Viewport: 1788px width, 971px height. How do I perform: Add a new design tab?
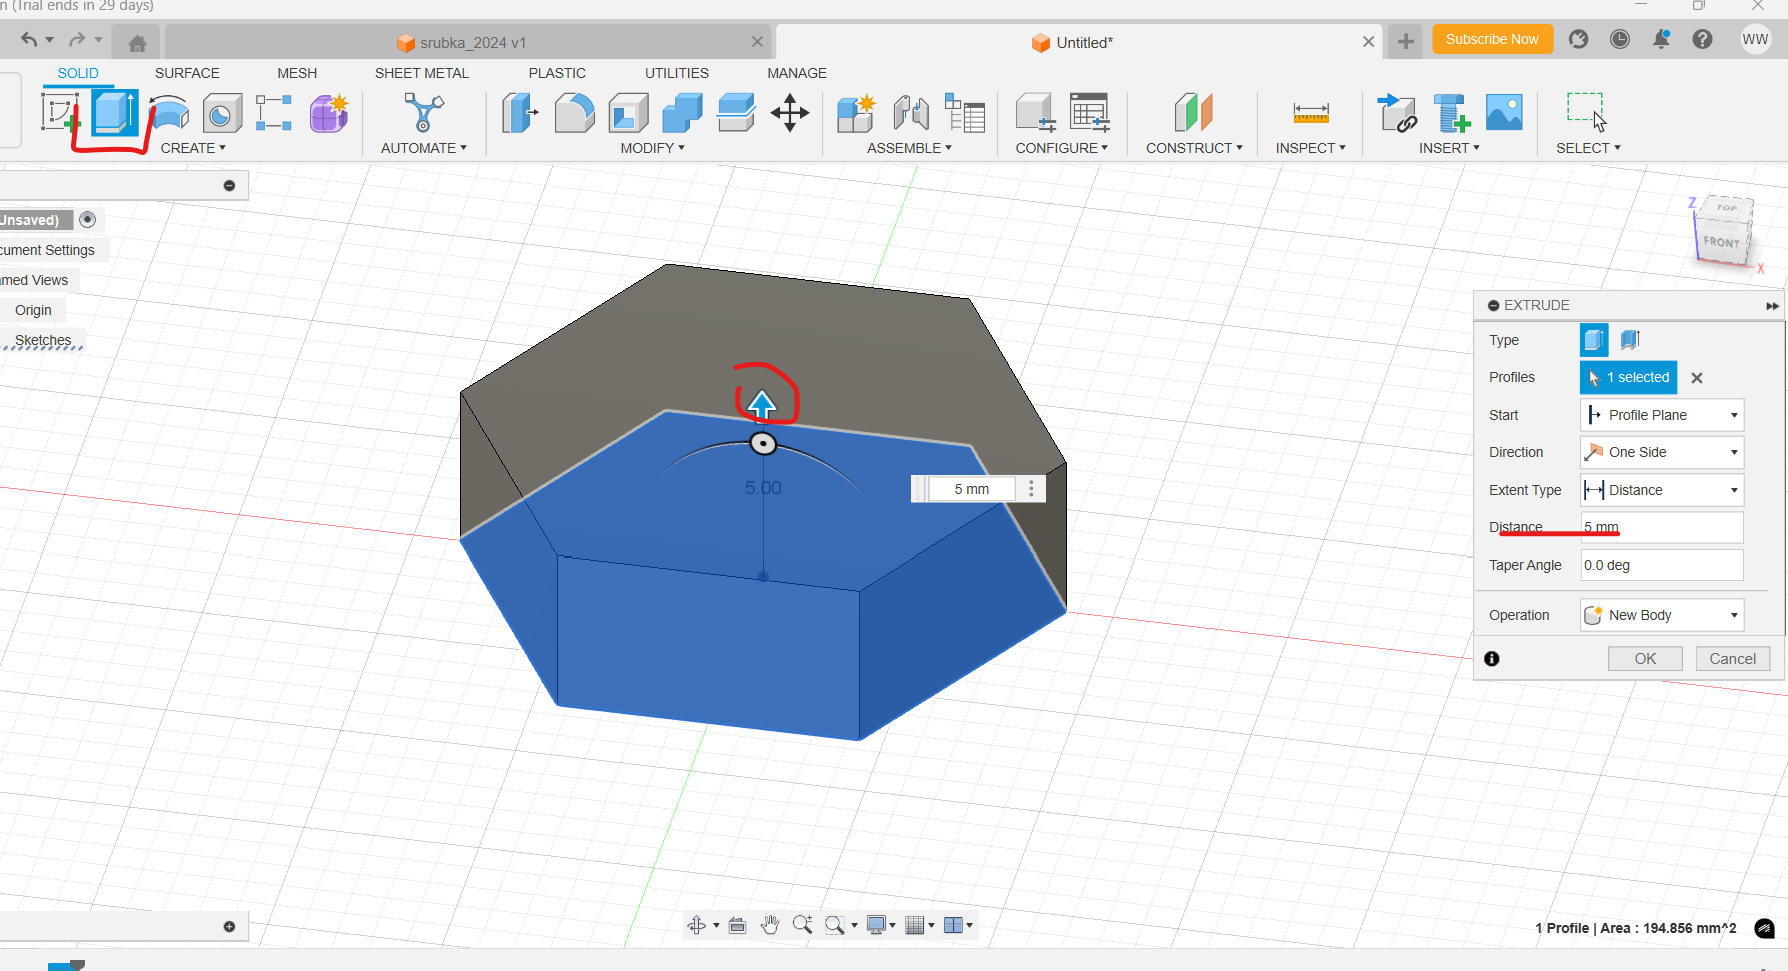pyautogui.click(x=1405, y=41)
